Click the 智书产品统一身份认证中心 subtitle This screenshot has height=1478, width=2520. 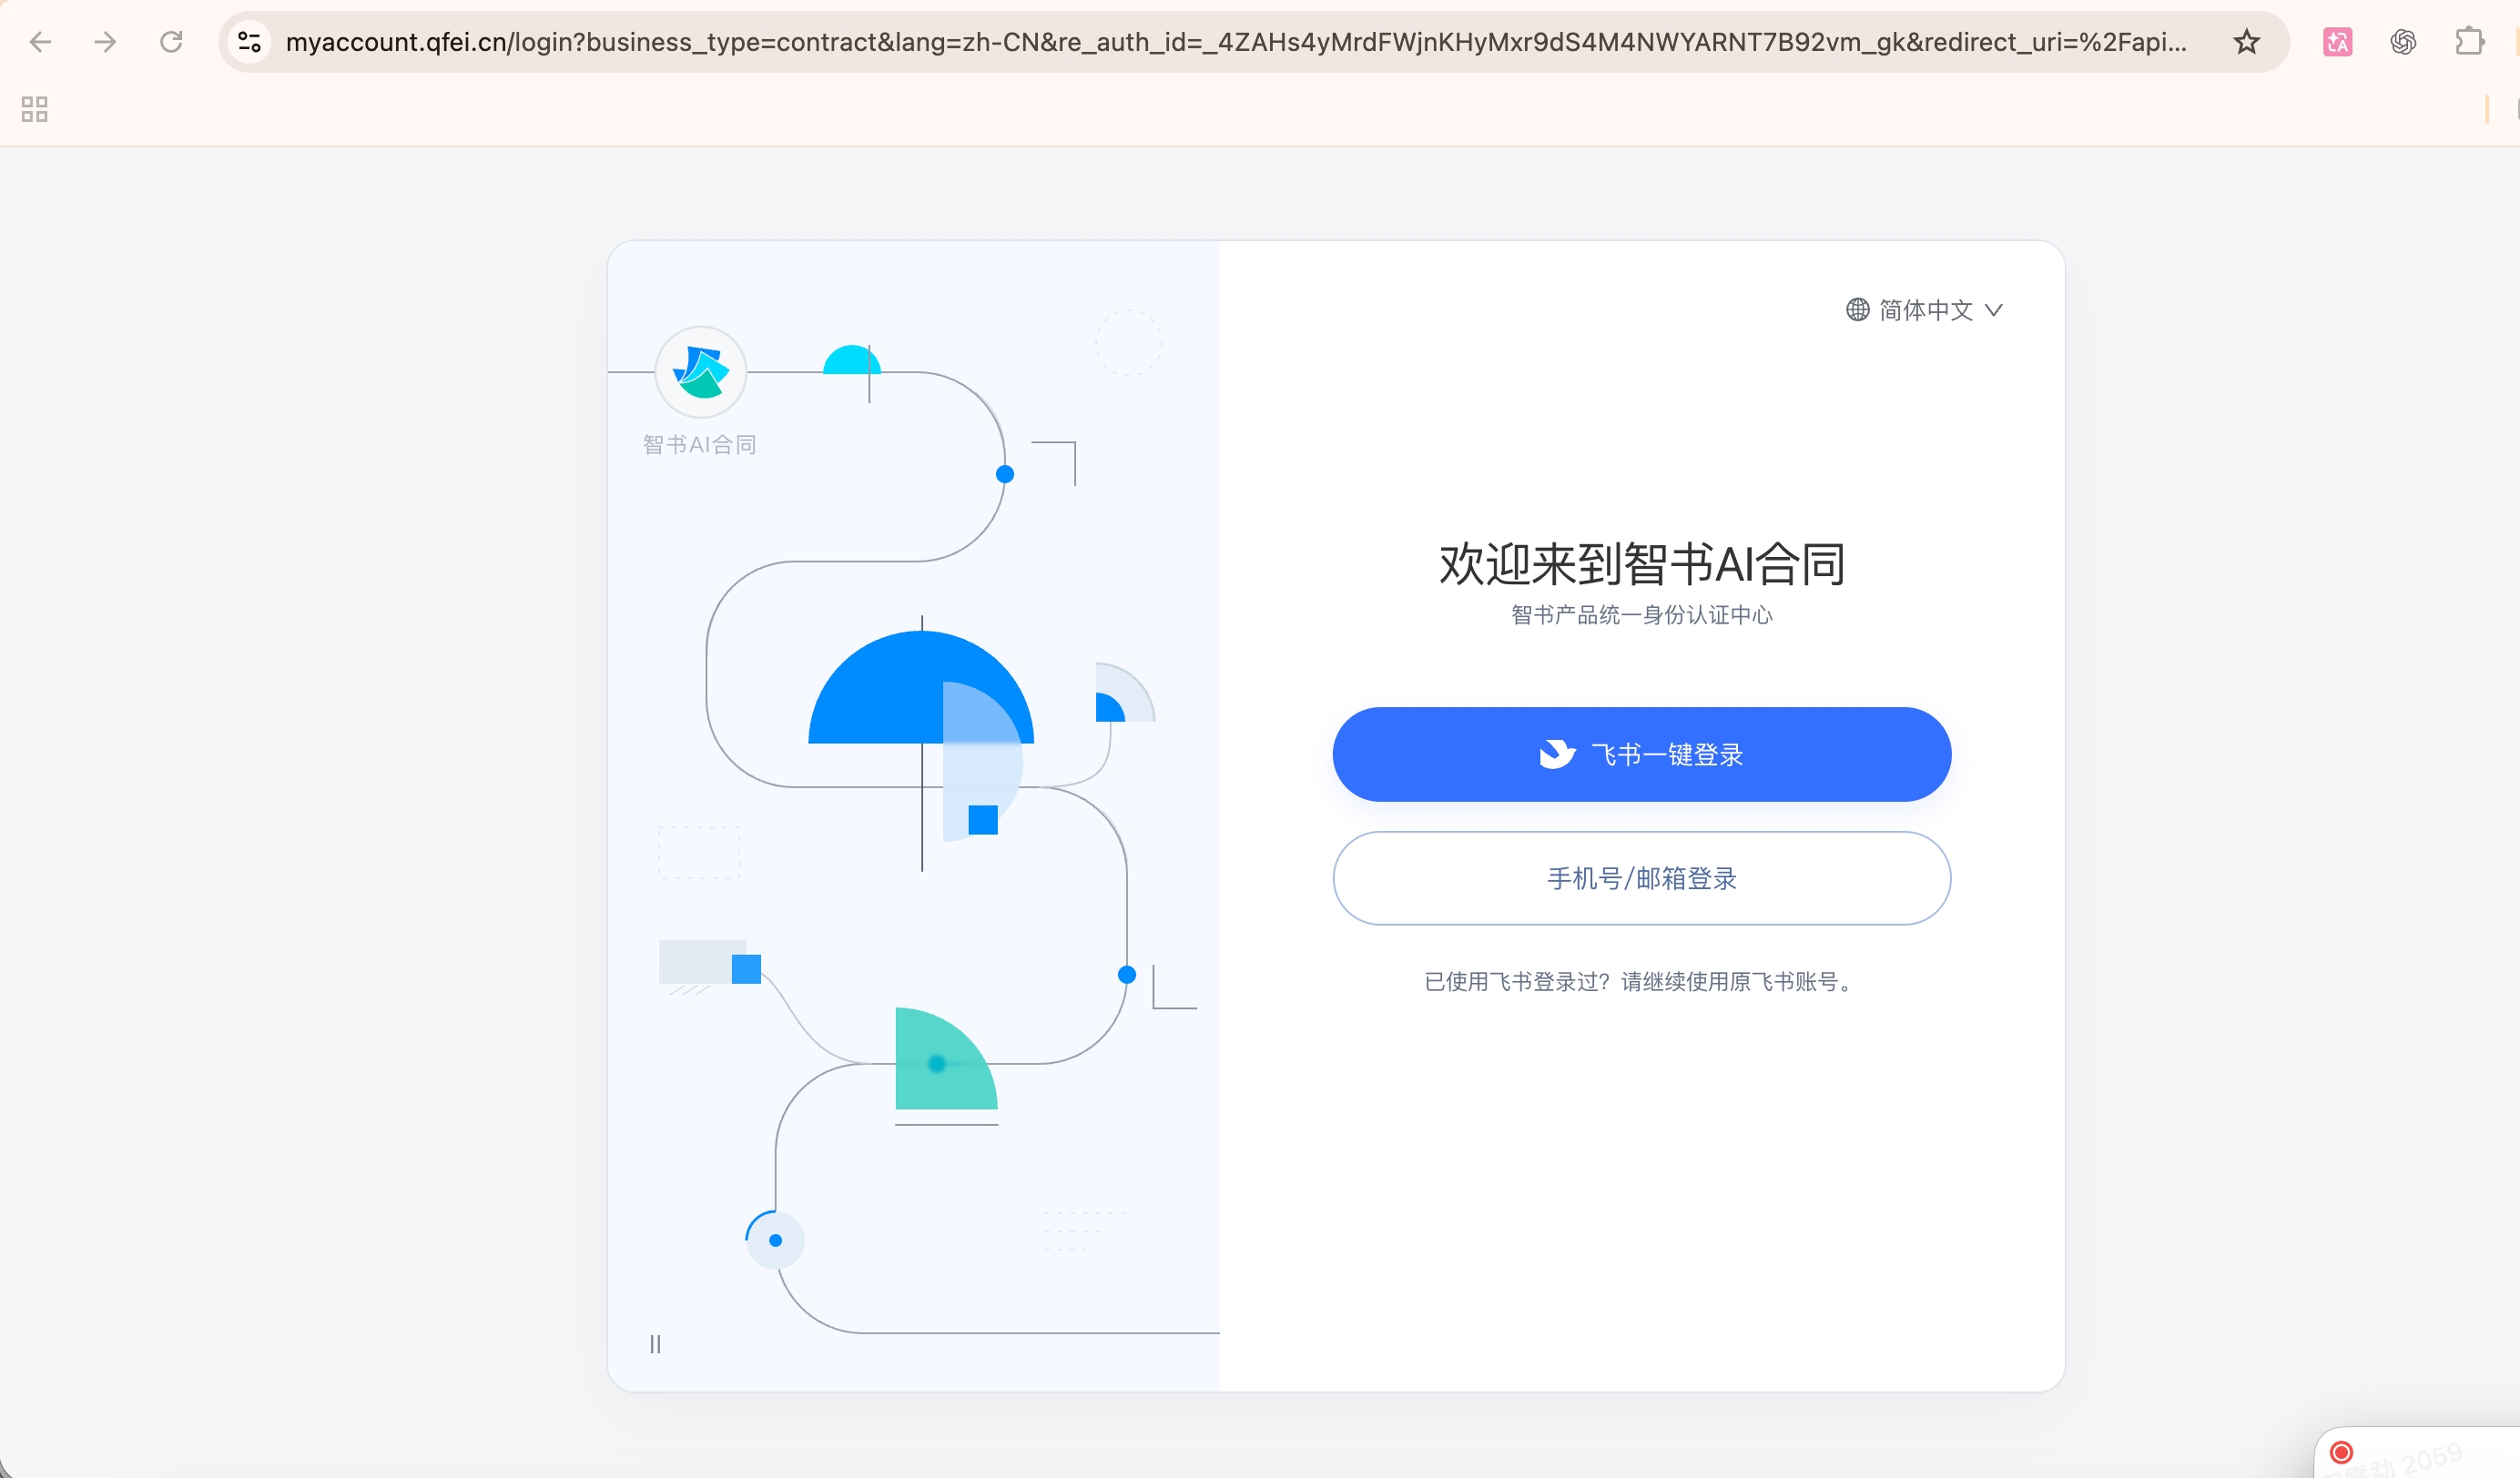tap(1641, 615)
